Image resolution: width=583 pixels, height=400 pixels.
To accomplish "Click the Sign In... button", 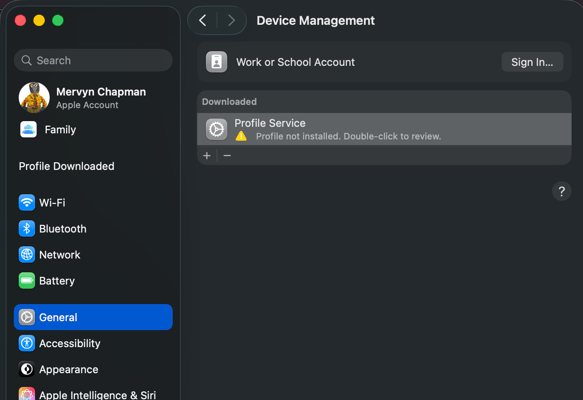I will tap(532, 62).
